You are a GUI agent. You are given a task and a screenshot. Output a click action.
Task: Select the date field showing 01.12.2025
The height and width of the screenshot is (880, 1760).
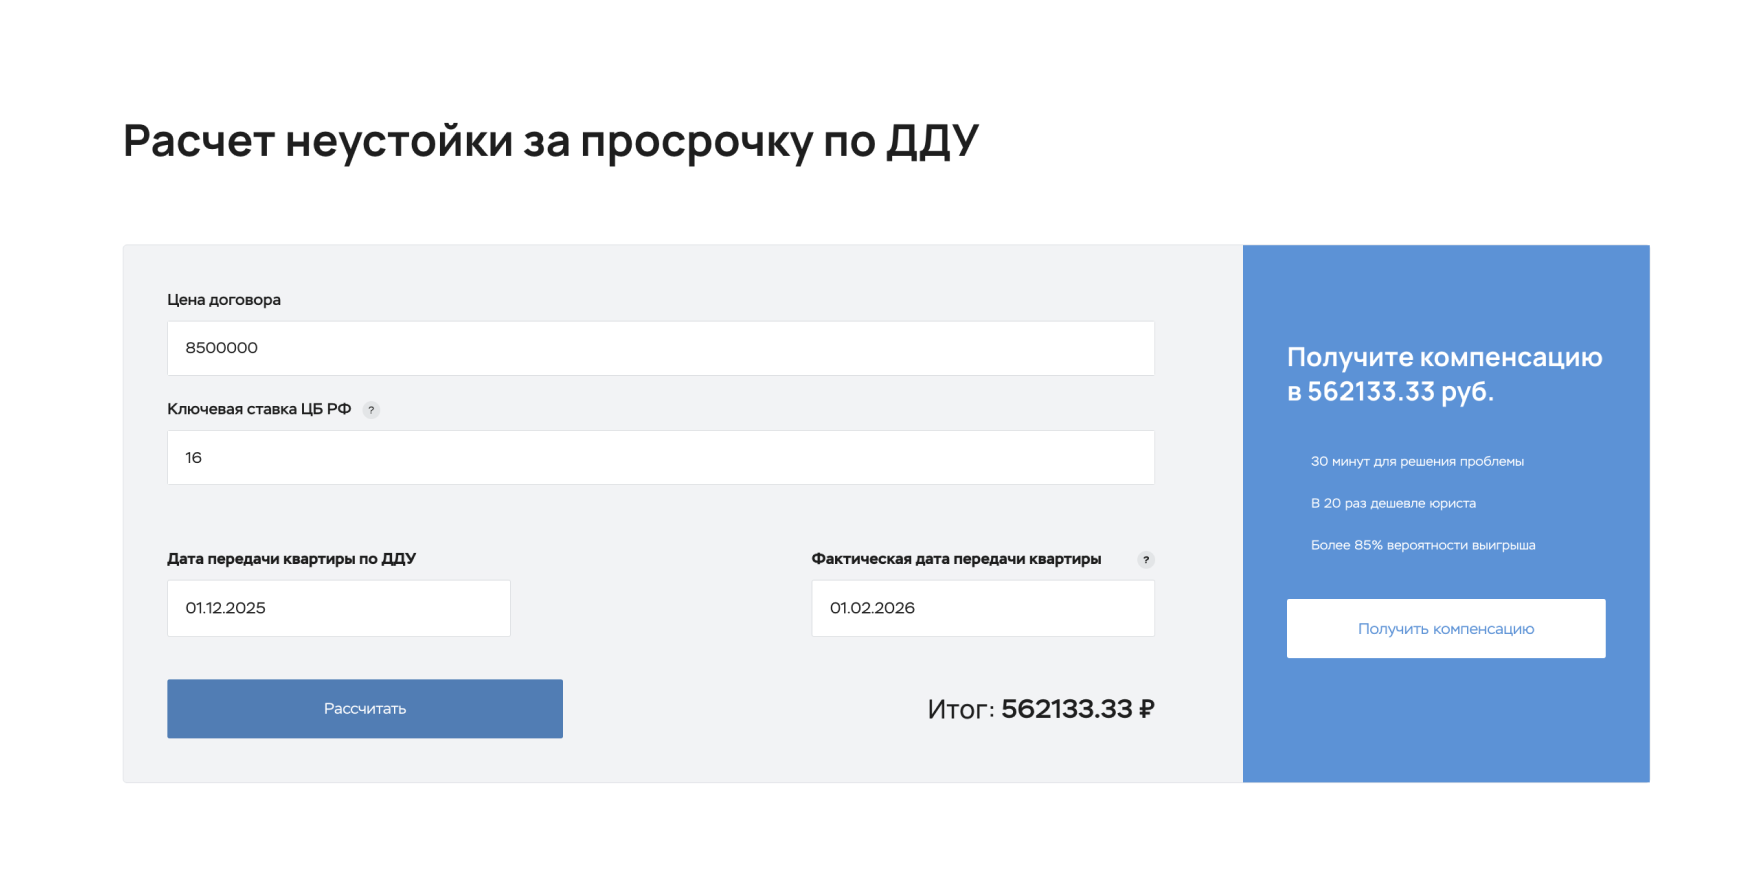[x=338, y=608]
